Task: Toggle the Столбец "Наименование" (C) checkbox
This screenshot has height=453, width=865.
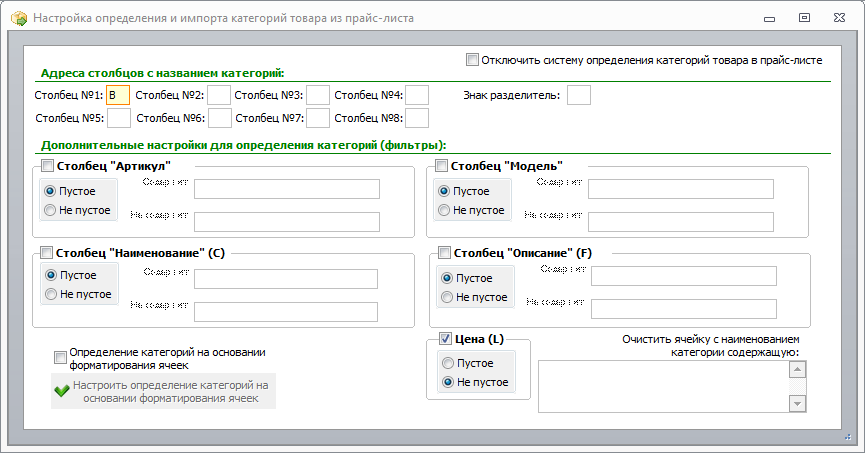Action: click(46, 253)
